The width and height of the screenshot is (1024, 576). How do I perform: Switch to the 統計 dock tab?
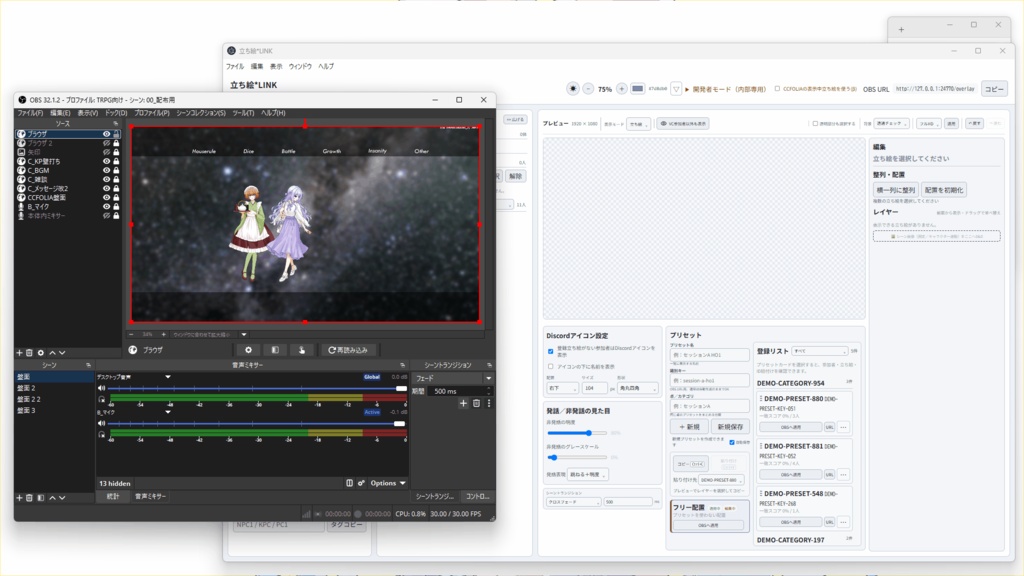tap(113, 496)
